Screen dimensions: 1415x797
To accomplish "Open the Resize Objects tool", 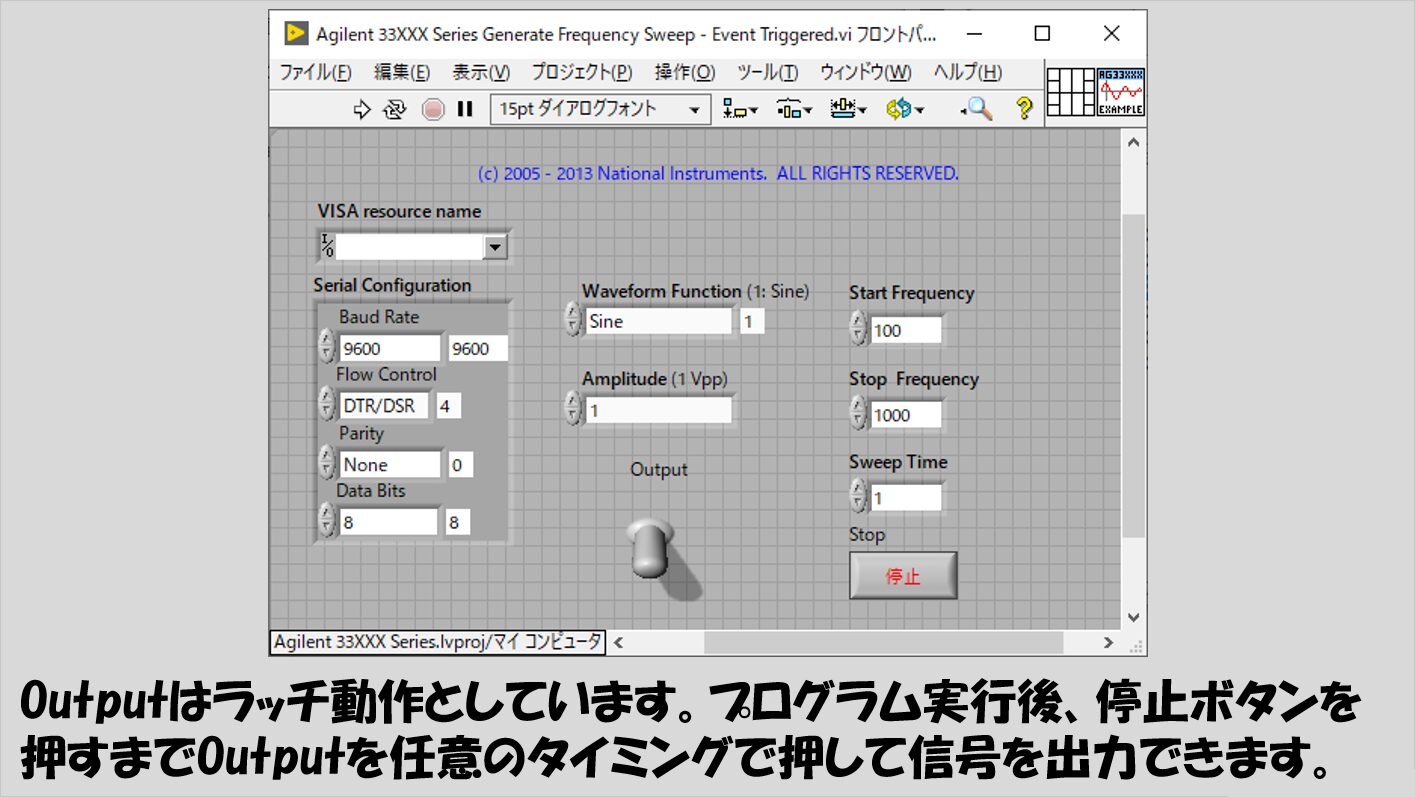I will coord(849,109).
